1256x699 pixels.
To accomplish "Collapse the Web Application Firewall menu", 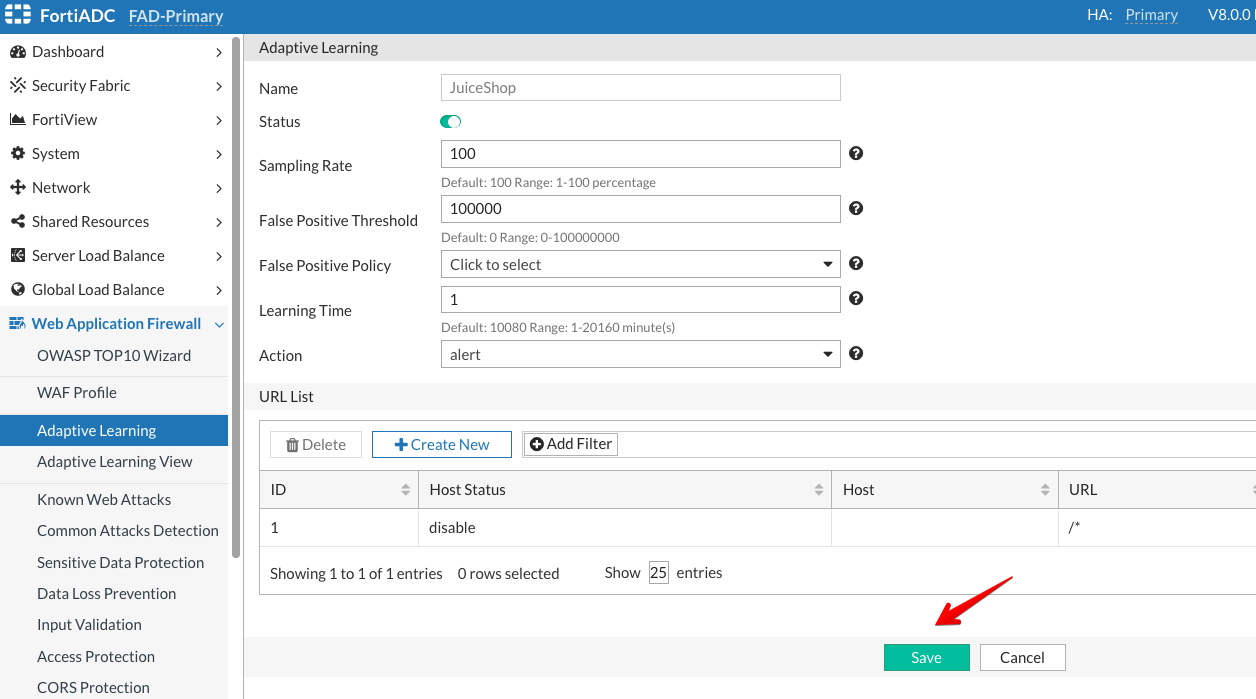I will pos(219,324).
